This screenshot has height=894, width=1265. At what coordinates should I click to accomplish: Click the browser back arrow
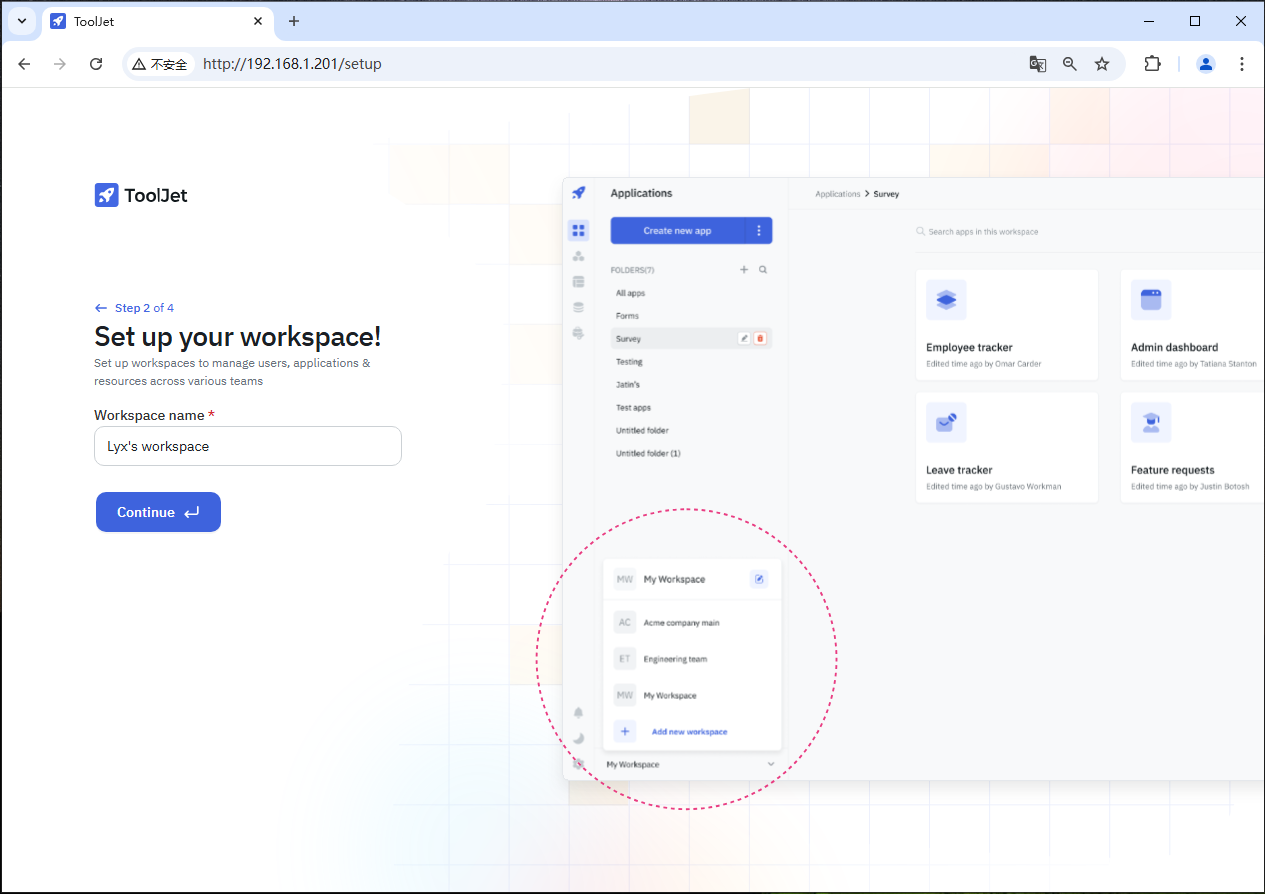(24, 64)
